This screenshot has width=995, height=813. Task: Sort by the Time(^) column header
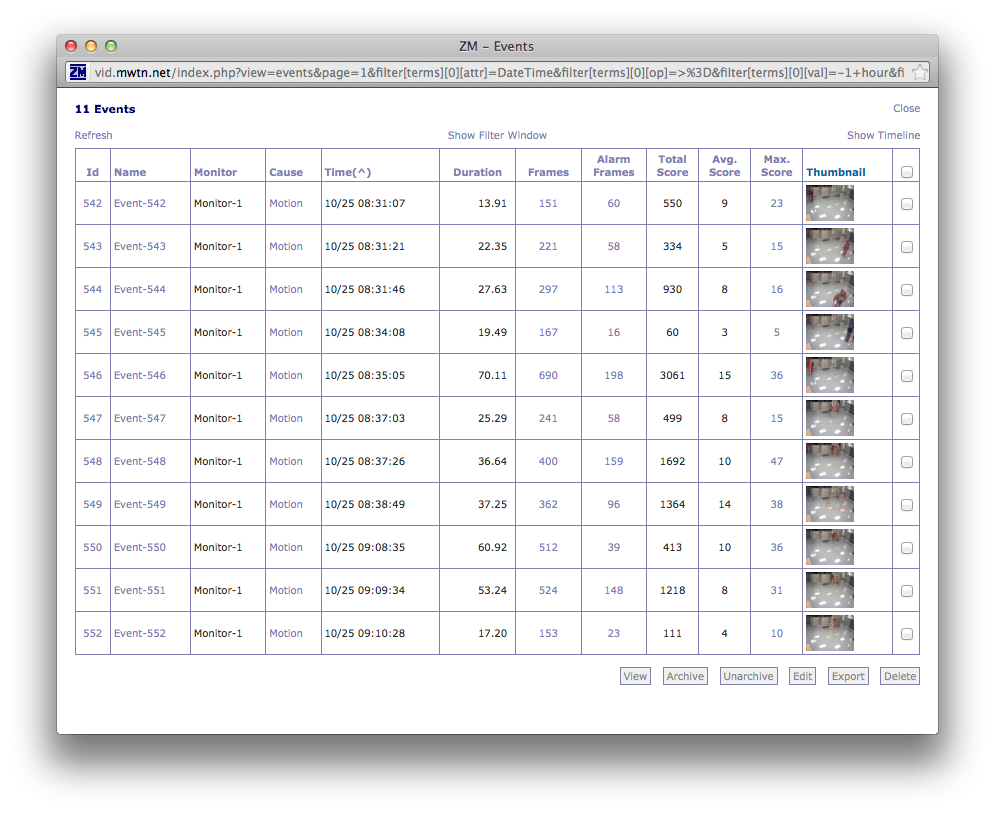348,172
